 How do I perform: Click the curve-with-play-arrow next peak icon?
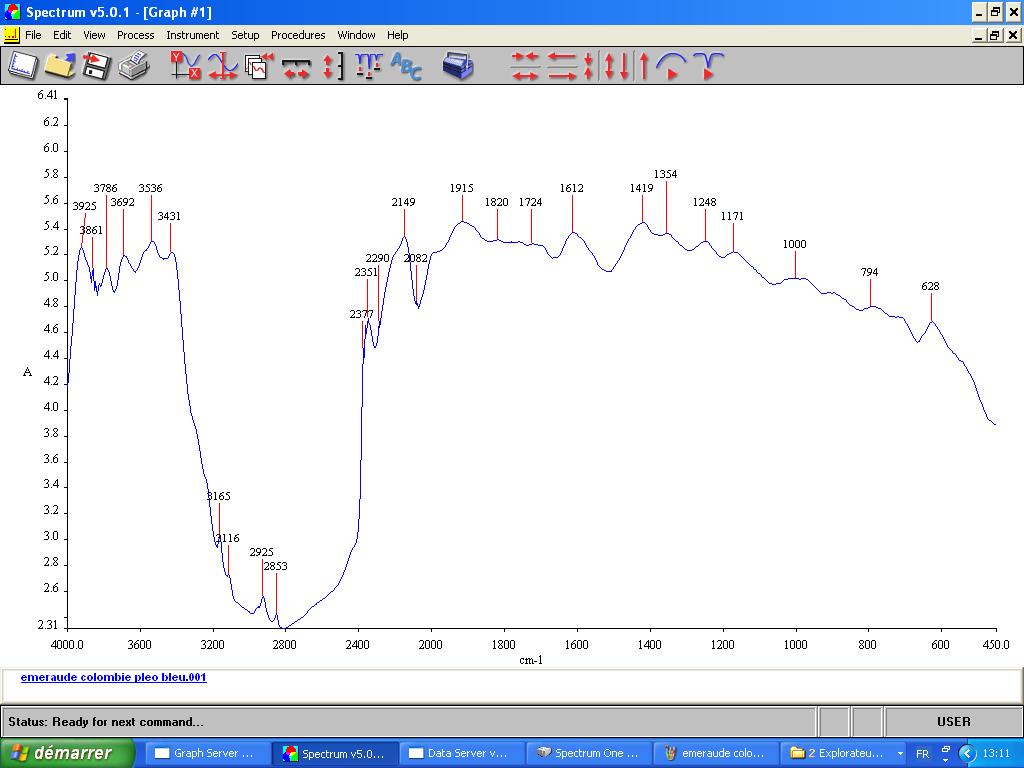pyautogui.click(x=671, y=66)
